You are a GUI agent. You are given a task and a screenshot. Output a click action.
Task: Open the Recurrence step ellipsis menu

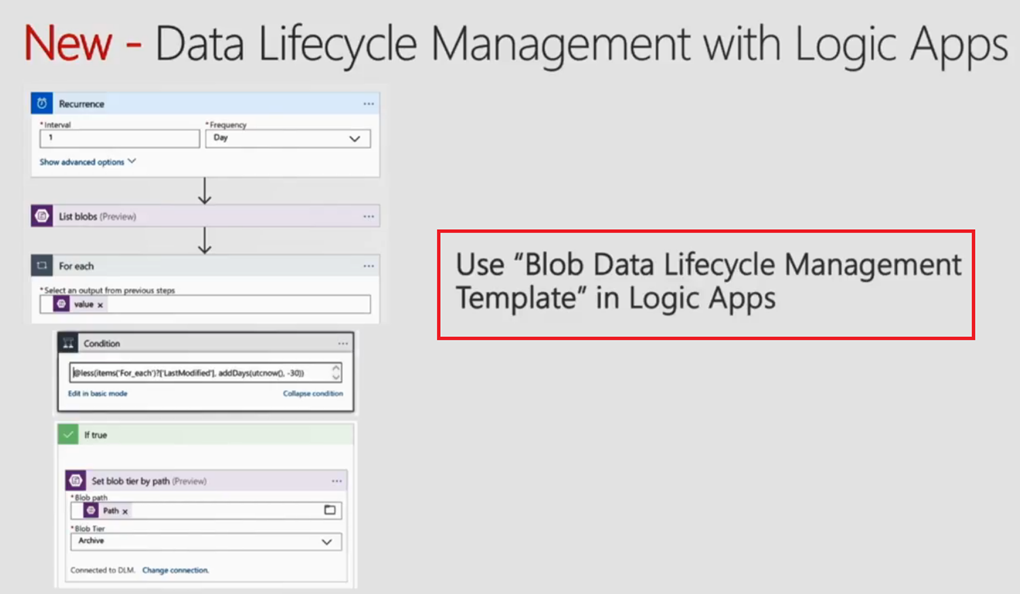click(369, 104)
